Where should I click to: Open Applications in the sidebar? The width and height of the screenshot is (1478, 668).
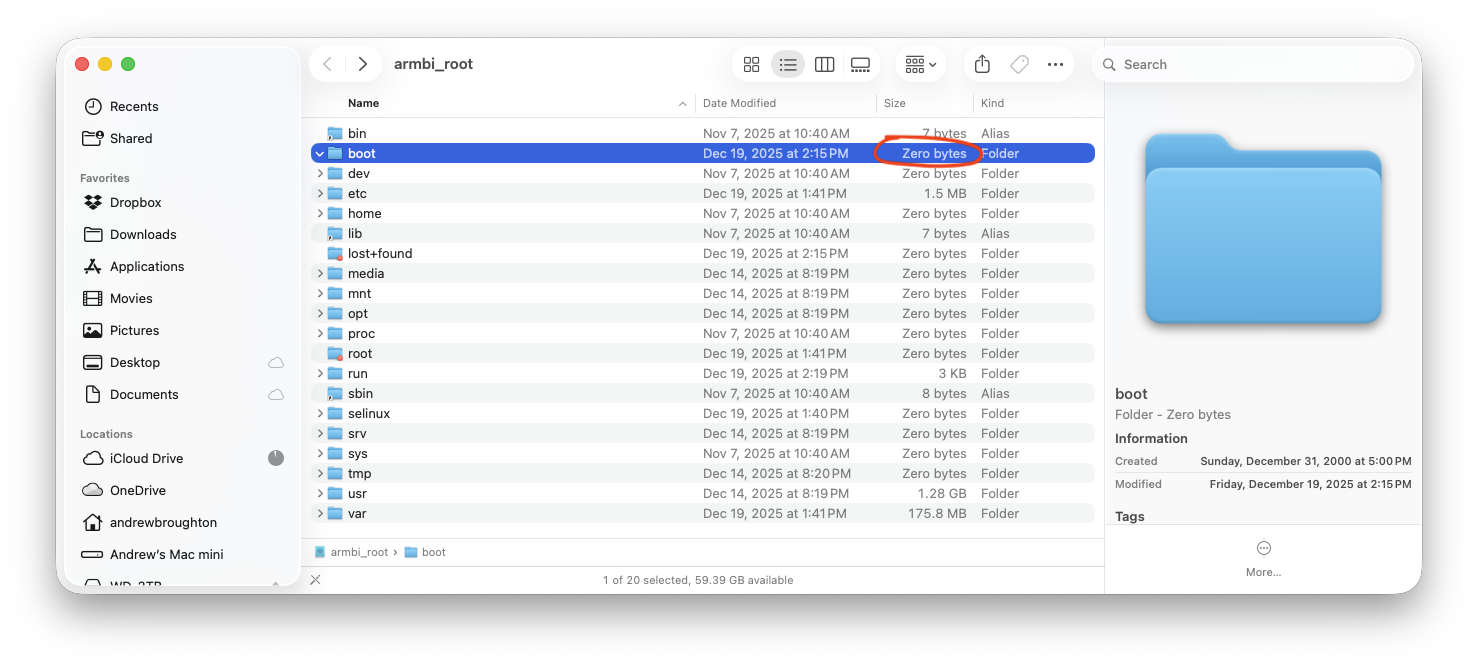click(147, 266)
